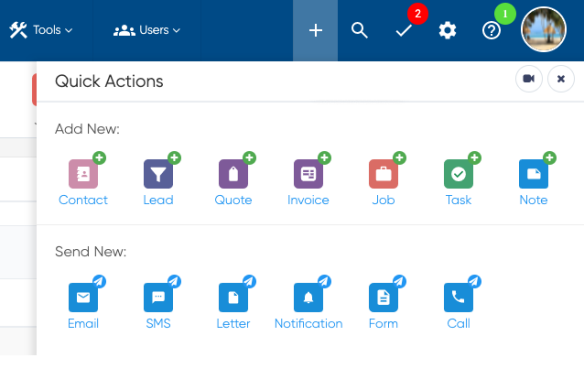Add a new Note
This screenshot has width=584, height=390.
coord(534,179)
